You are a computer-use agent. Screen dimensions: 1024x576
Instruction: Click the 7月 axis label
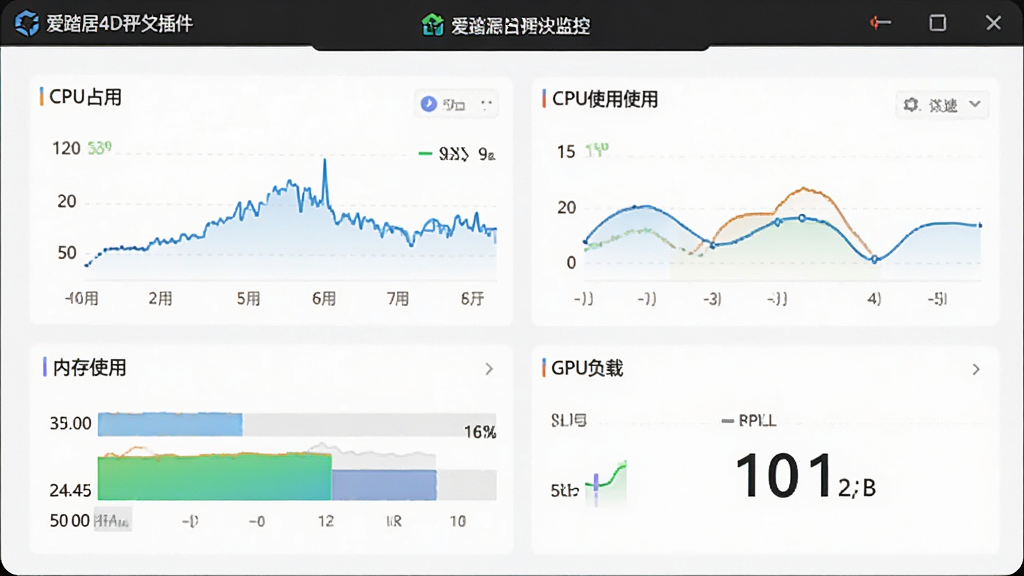coord(397,299)
